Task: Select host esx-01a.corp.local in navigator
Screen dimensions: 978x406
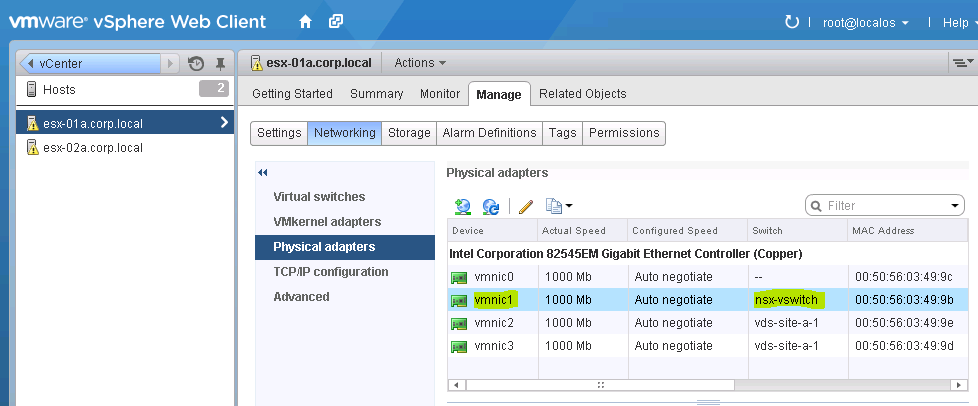Action: (x=125, y=123)
